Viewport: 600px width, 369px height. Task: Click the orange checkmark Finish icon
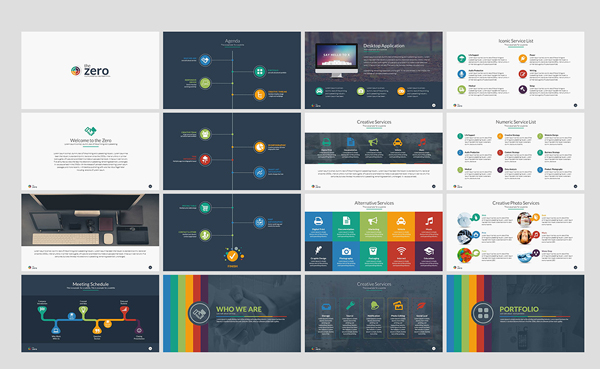[x=232, y=255]
